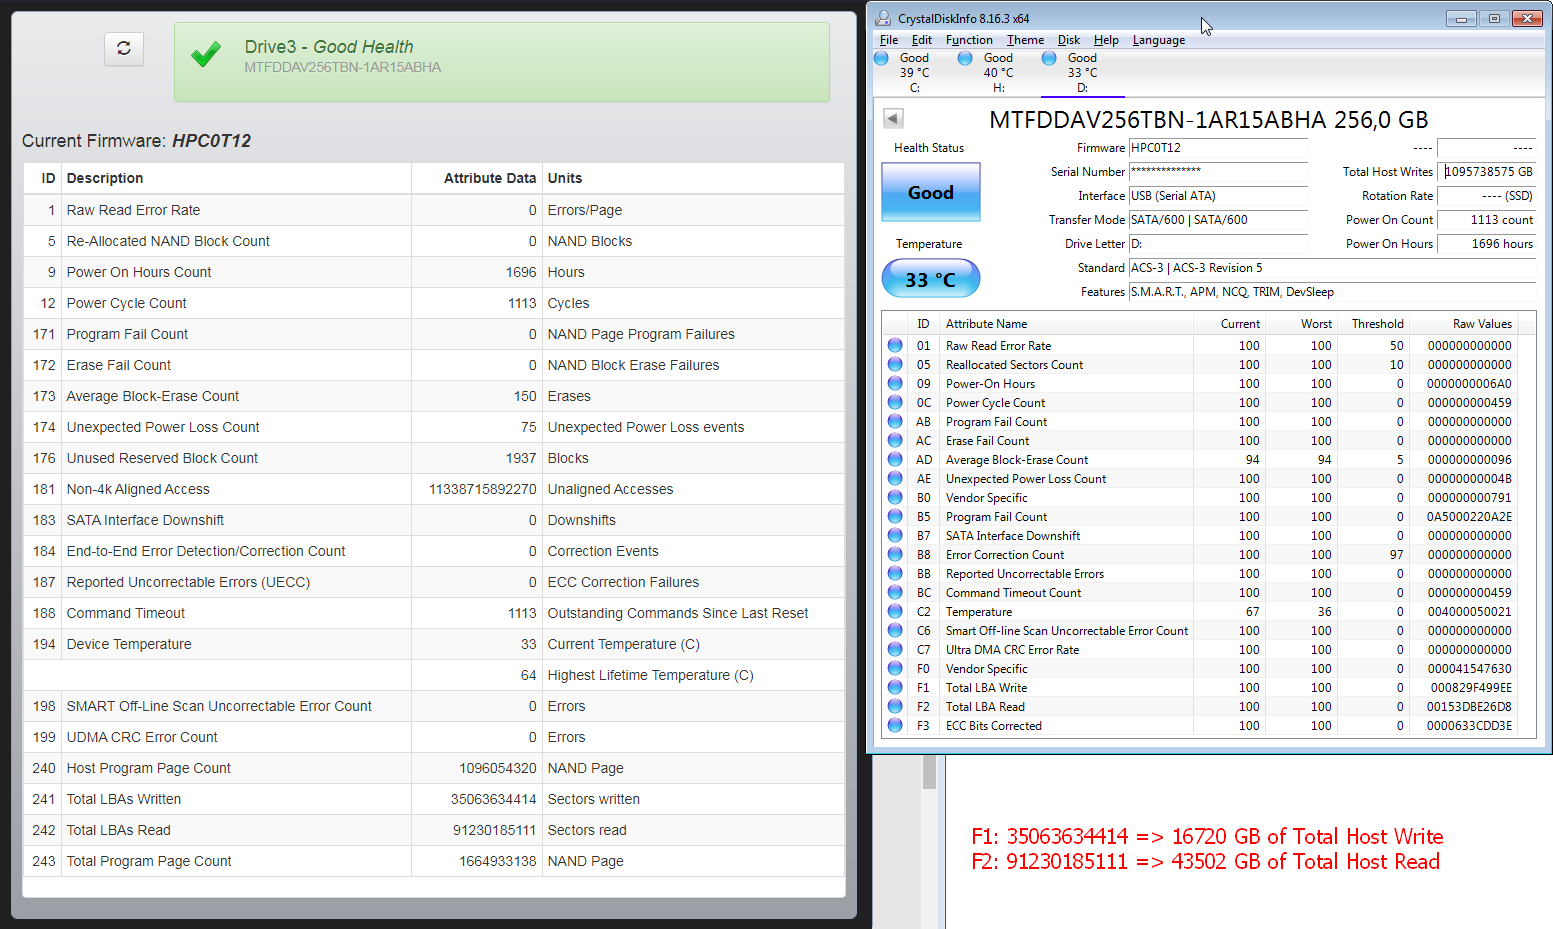Open the File menu
This screenshot has width=1553, height=929.
pos(888,40)
